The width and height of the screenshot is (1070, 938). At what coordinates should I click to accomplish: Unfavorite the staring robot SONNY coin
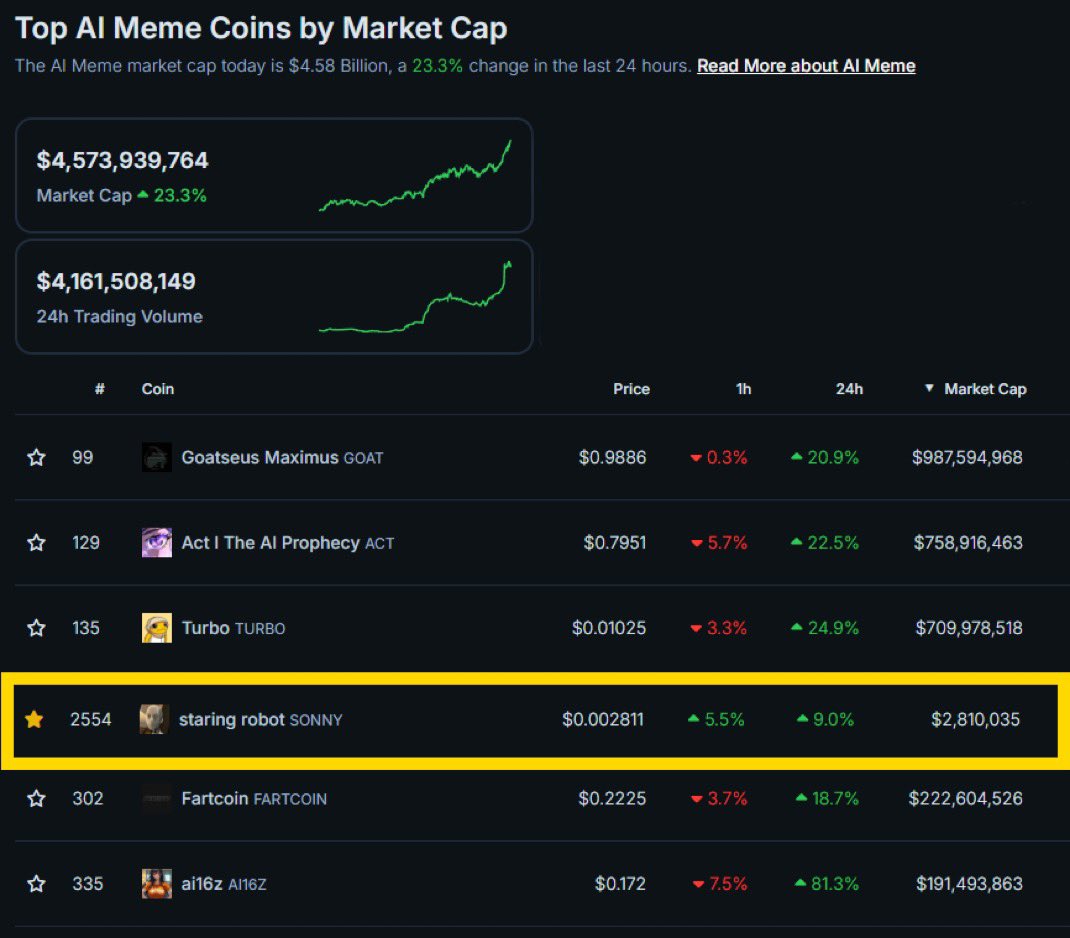click(x=36, y=719)
